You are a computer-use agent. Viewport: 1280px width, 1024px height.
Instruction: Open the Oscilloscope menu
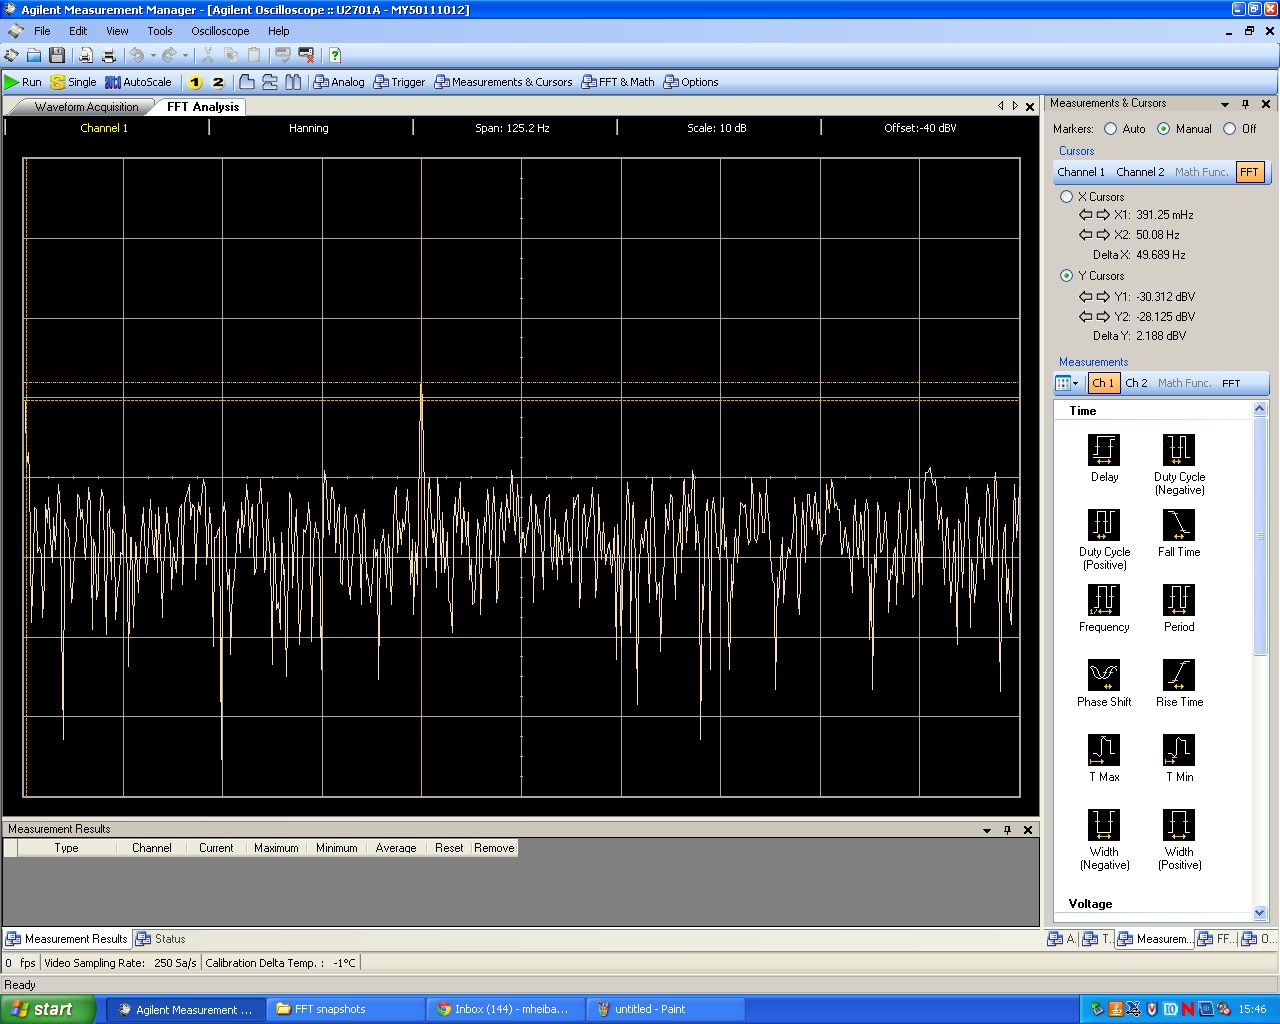(220, 31)
